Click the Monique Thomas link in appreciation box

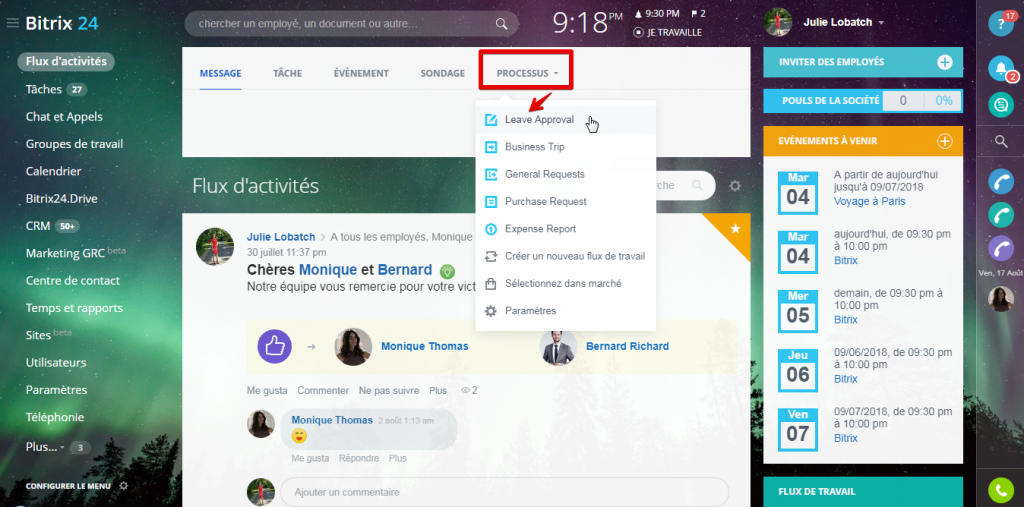[x=424, y=346]
